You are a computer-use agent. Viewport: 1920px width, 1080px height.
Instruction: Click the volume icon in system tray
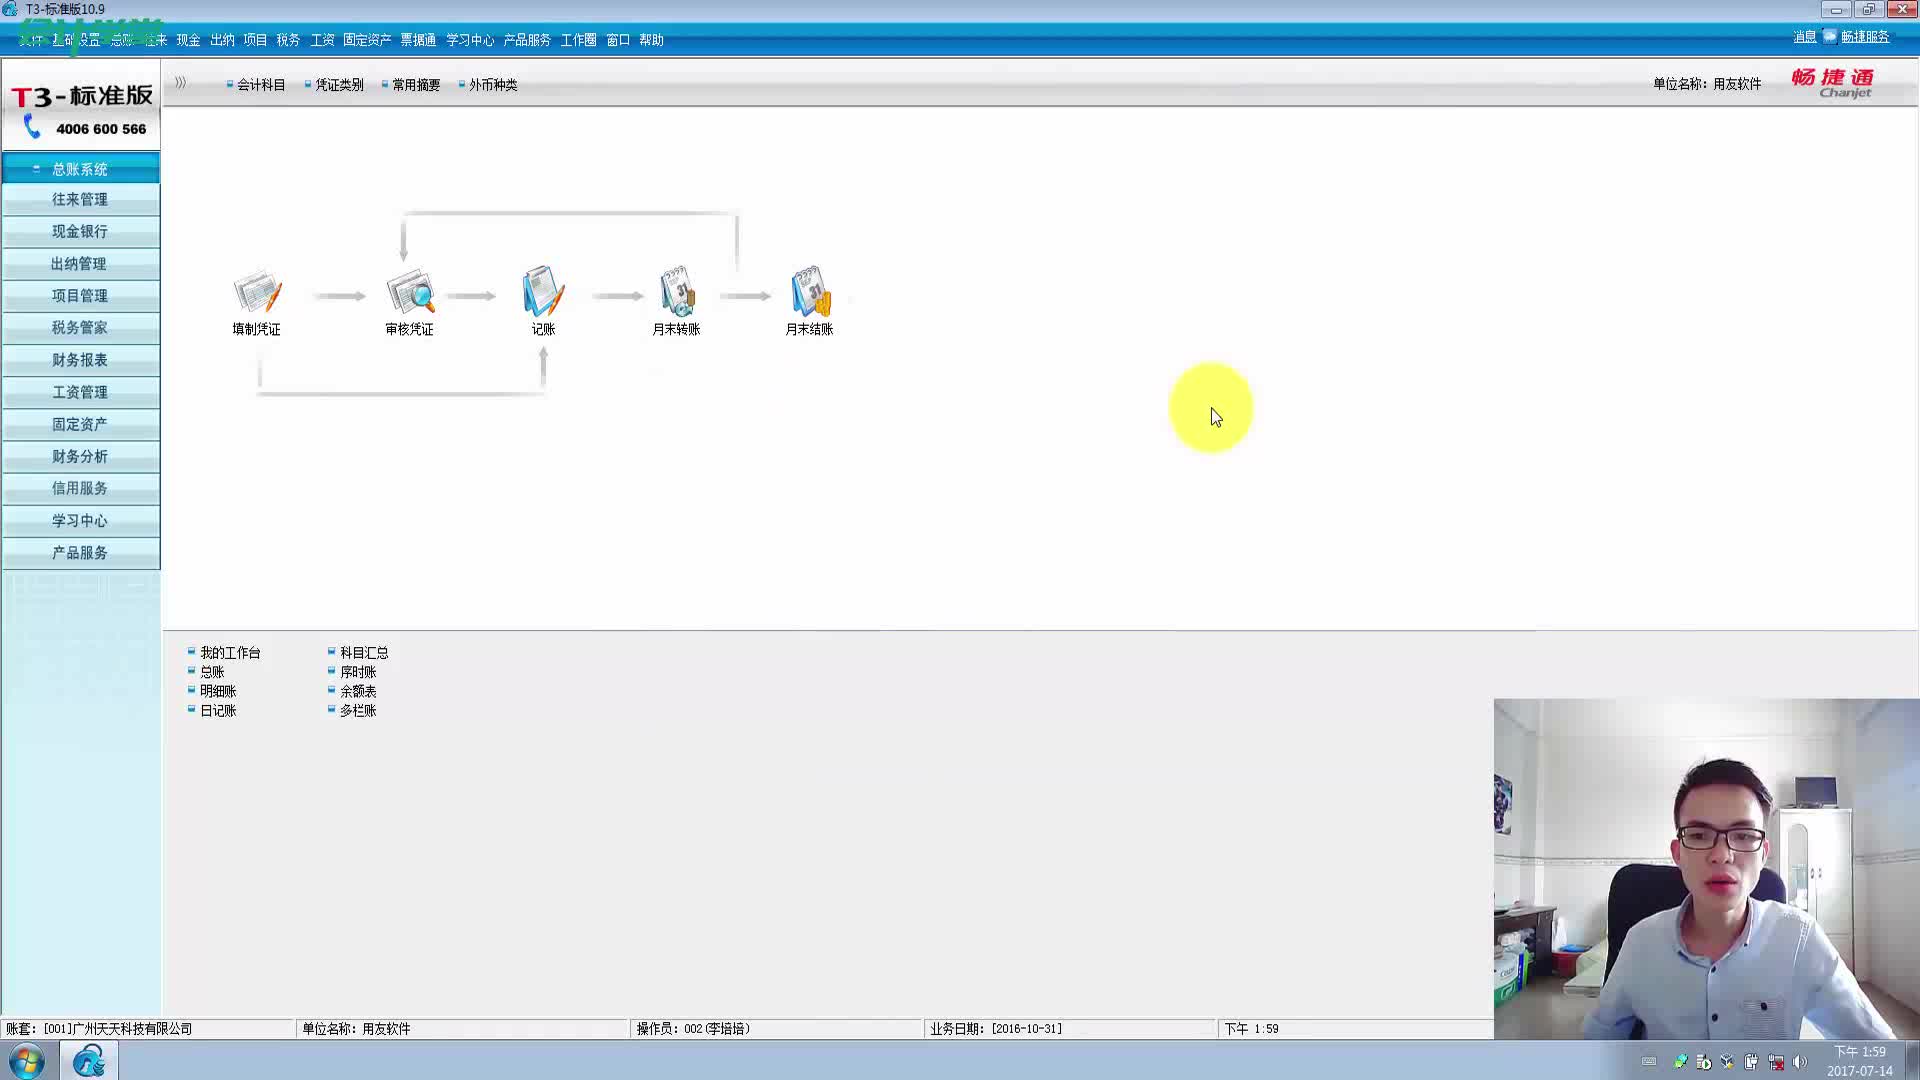pos(1800,1062)
